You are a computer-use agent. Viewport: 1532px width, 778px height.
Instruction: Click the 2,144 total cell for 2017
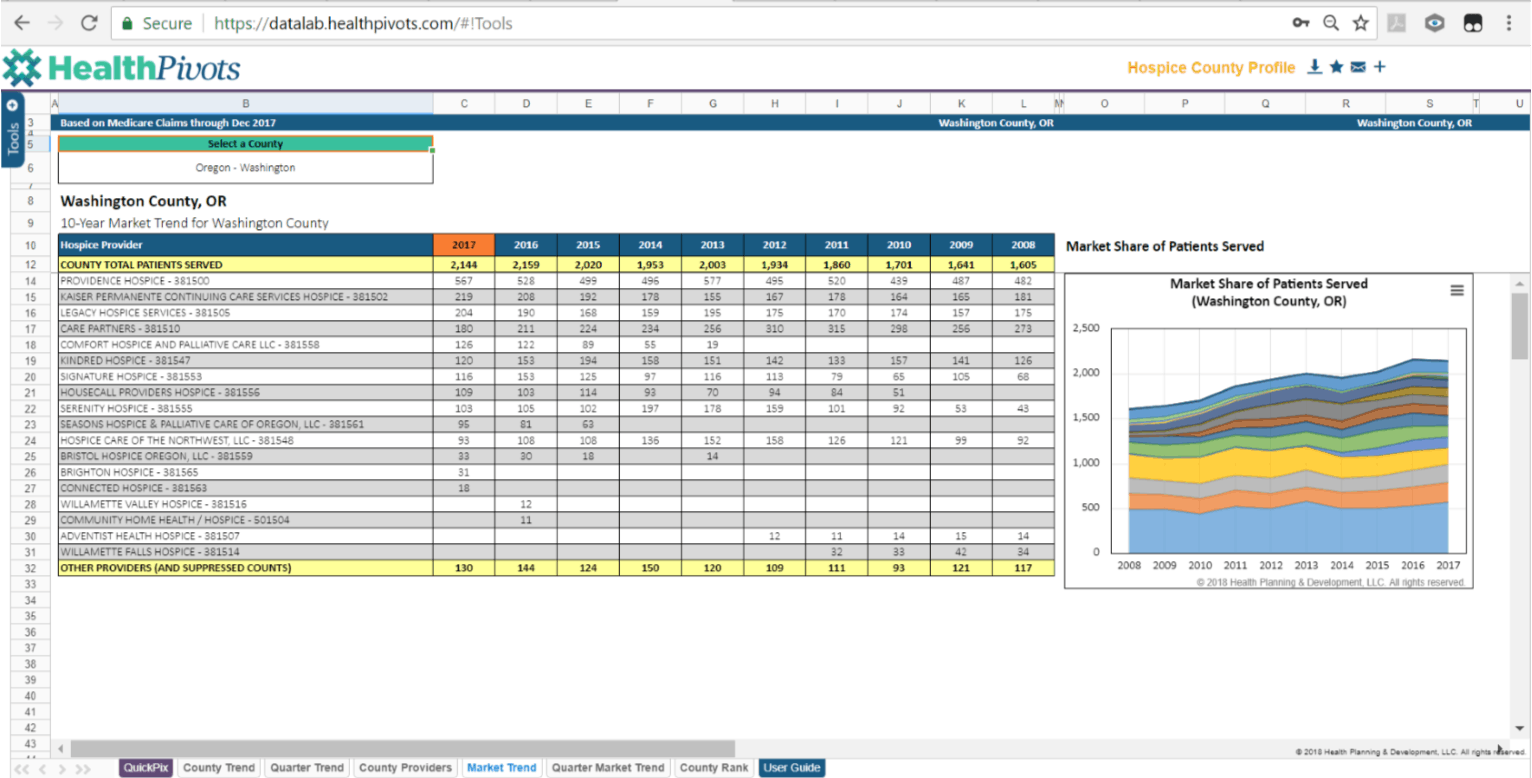tap(464, 265)
